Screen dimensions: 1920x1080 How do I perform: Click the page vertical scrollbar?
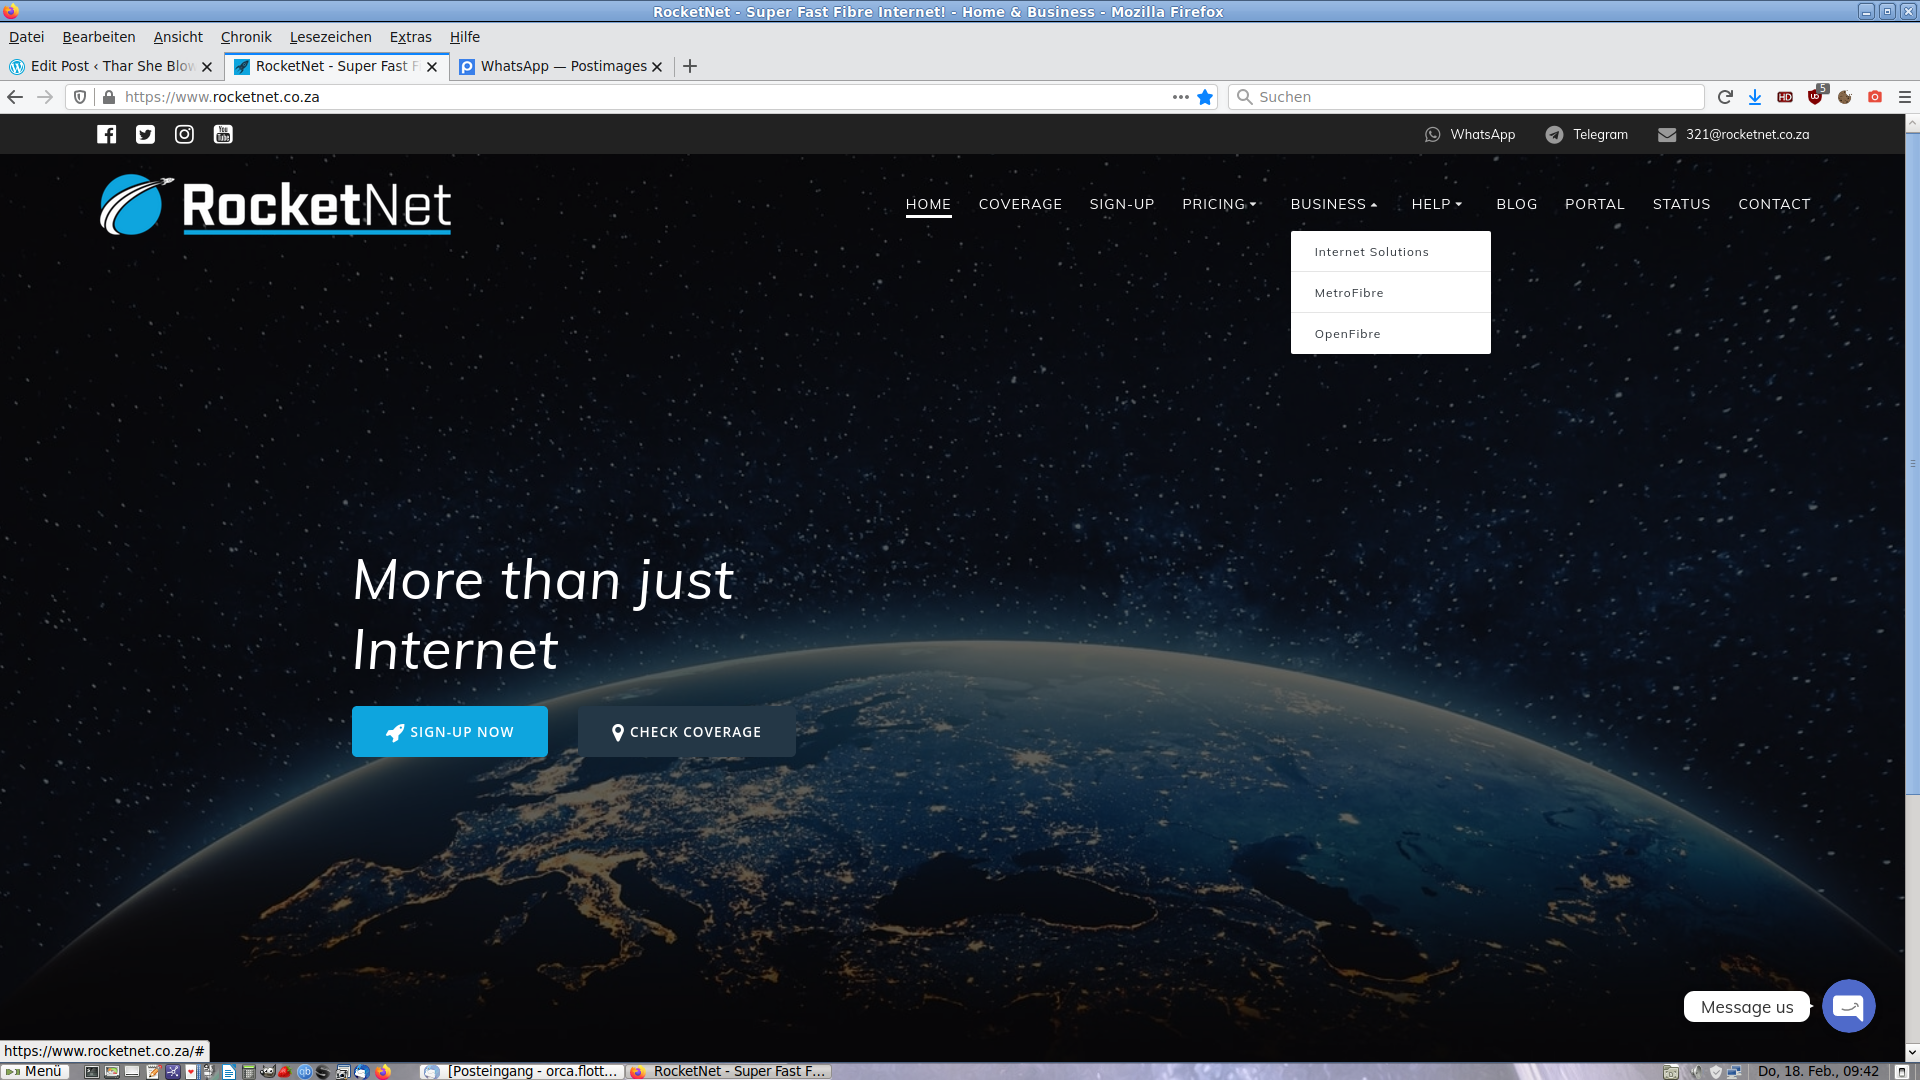(x=1912, y=463)
